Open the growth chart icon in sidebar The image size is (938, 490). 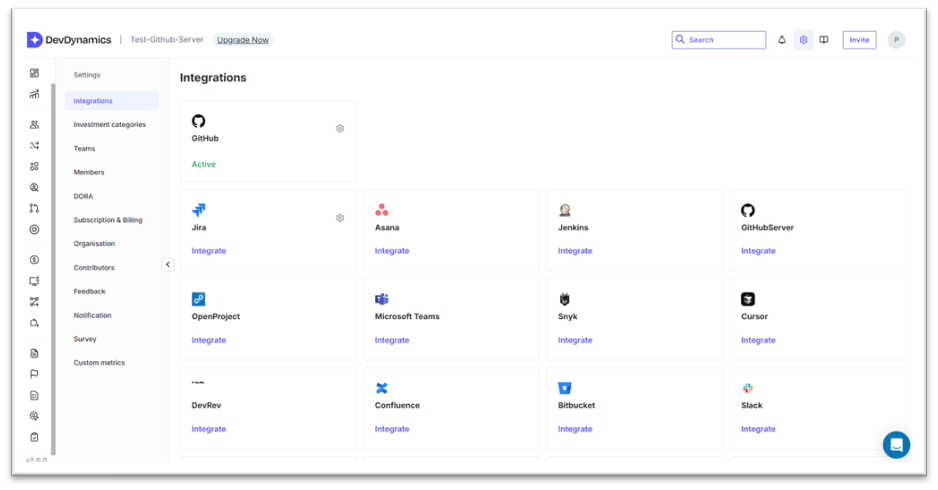point(34,95)
